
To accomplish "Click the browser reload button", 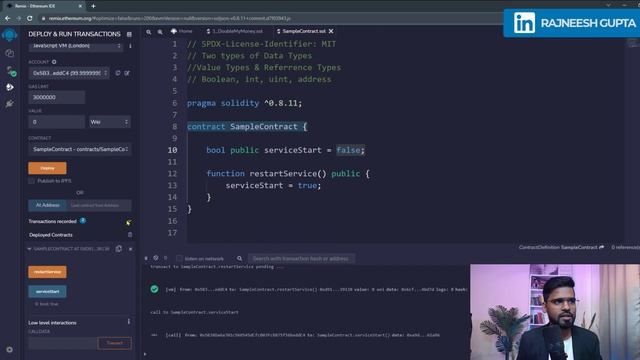I will pos(29,18).
